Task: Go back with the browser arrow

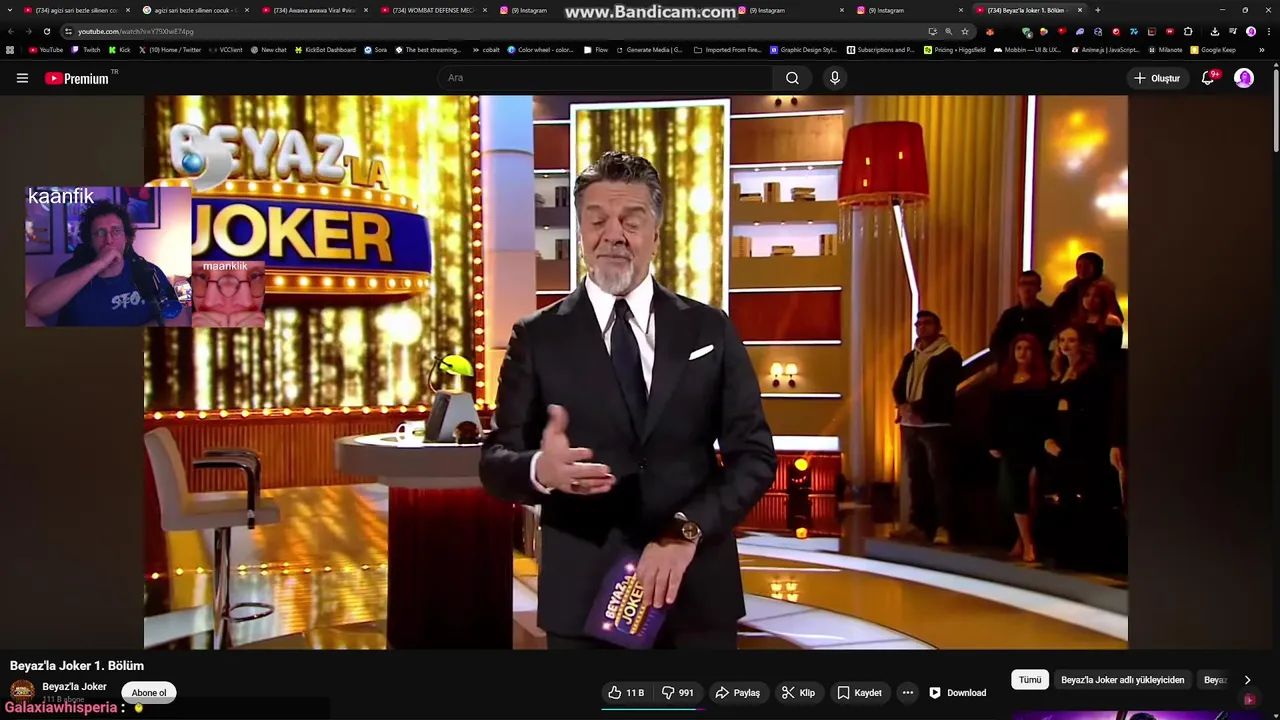Action: 10,31
